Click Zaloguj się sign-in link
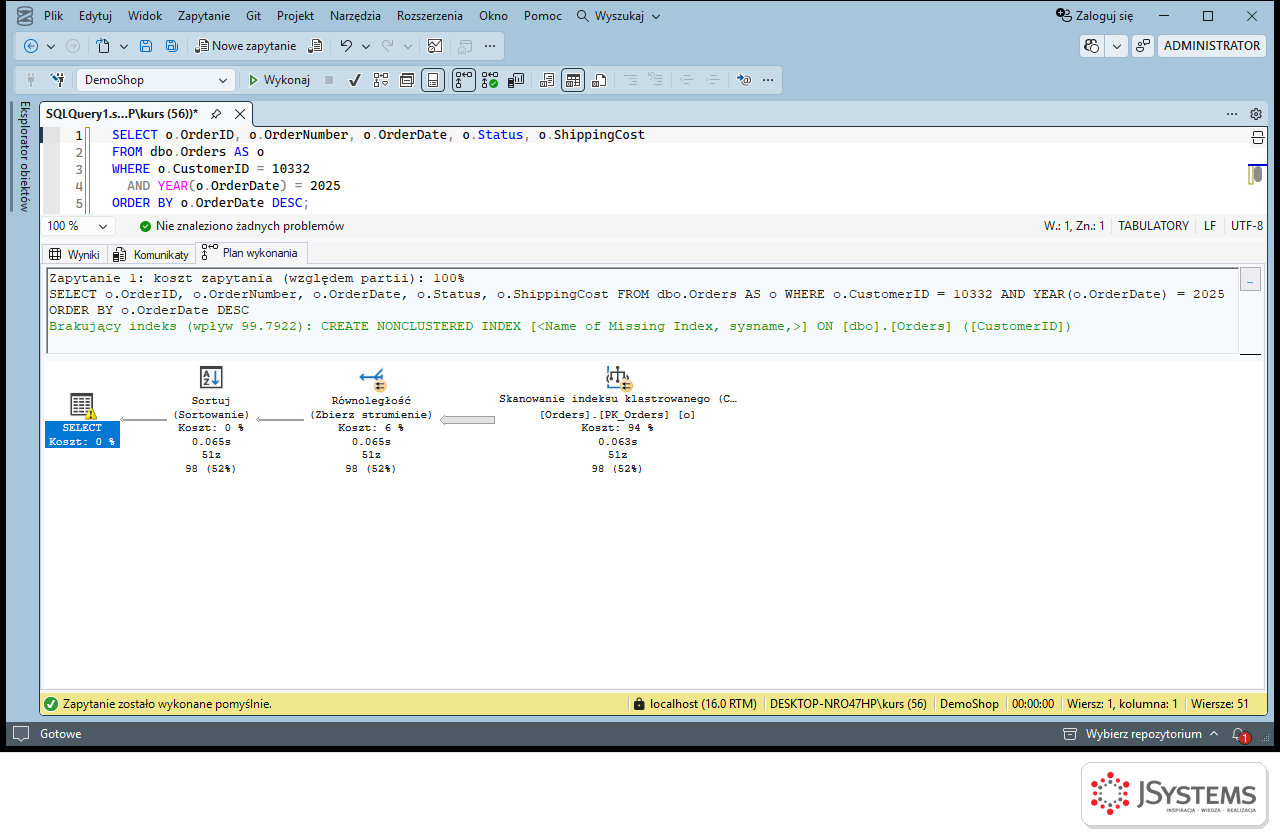 coord(1095,16)
